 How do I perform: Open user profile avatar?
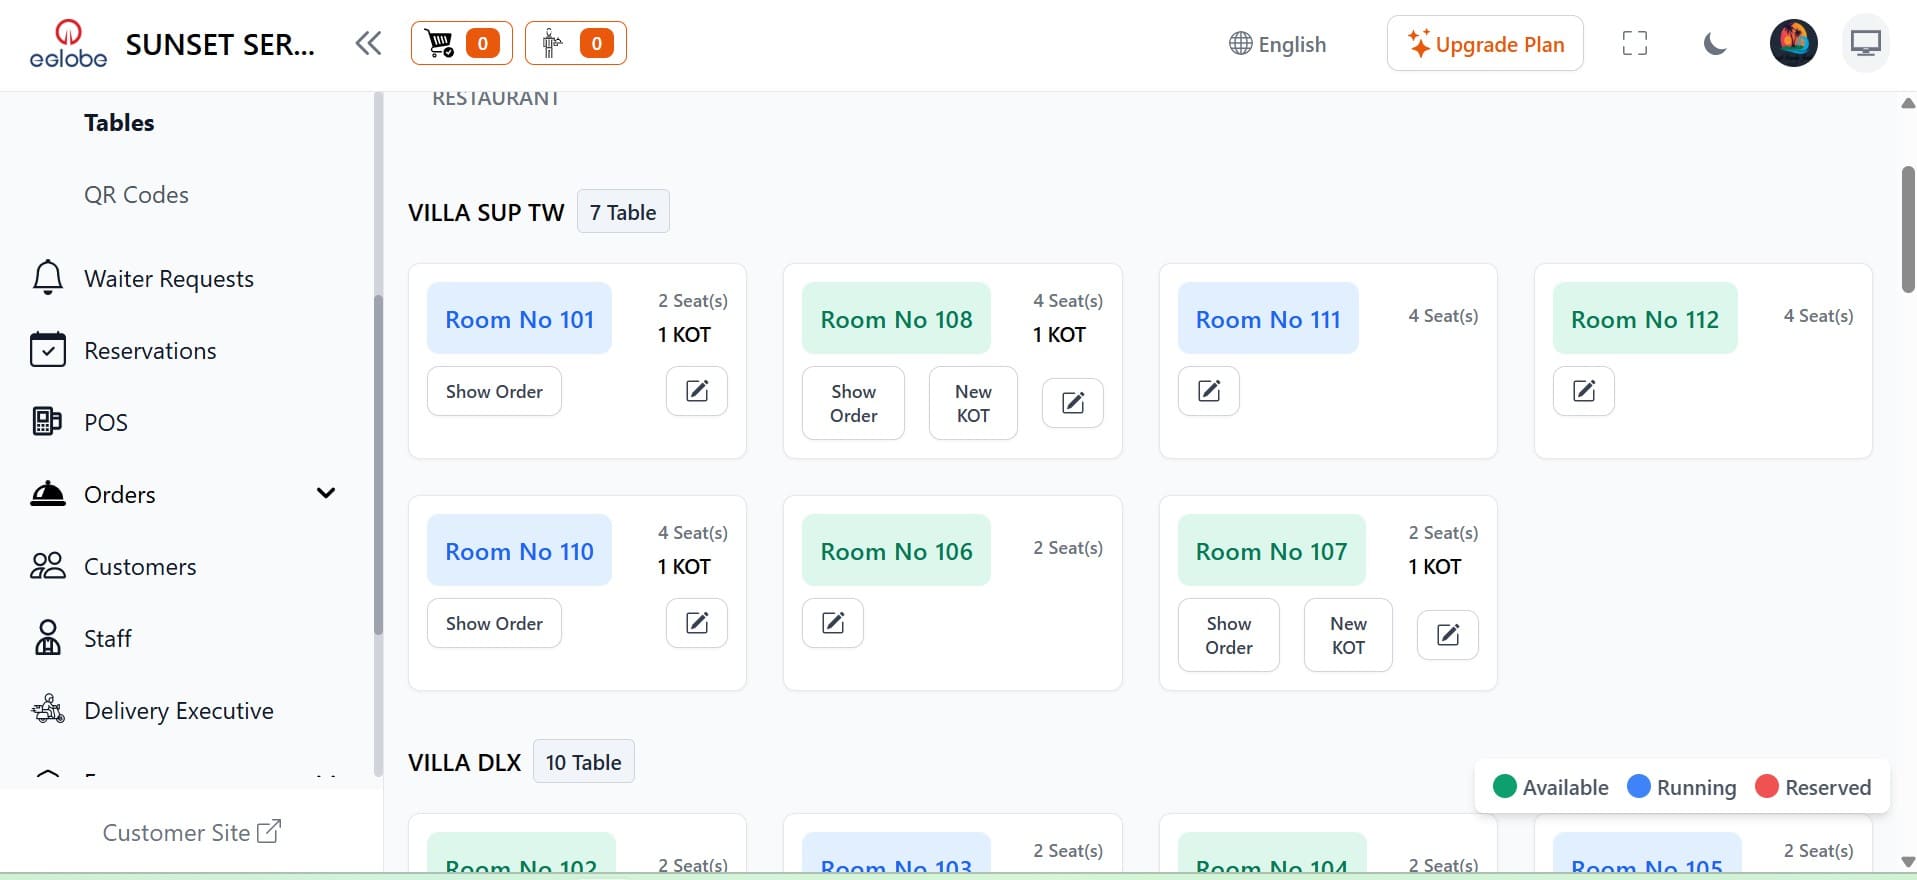[x=1794, y=43]
